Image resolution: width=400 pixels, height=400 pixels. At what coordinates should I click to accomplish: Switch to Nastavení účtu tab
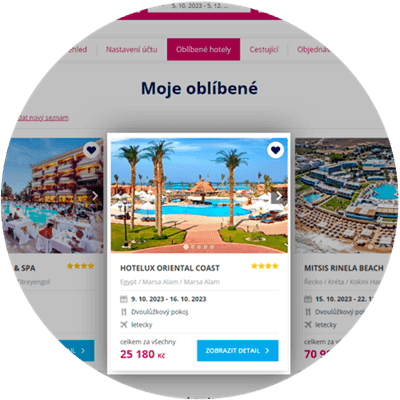click(131, 49)
